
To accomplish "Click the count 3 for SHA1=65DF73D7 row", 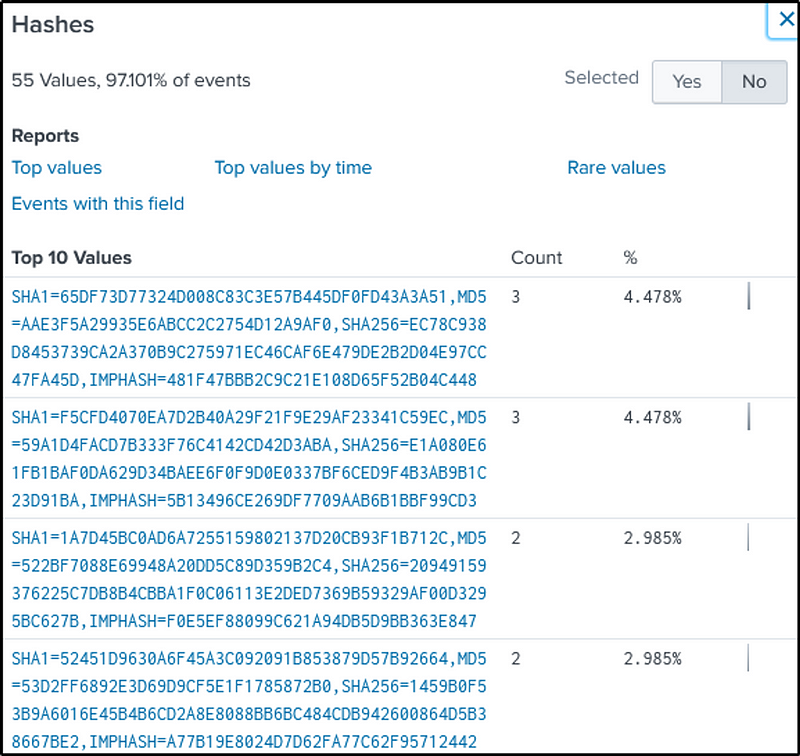I will (x=515, y=297).
